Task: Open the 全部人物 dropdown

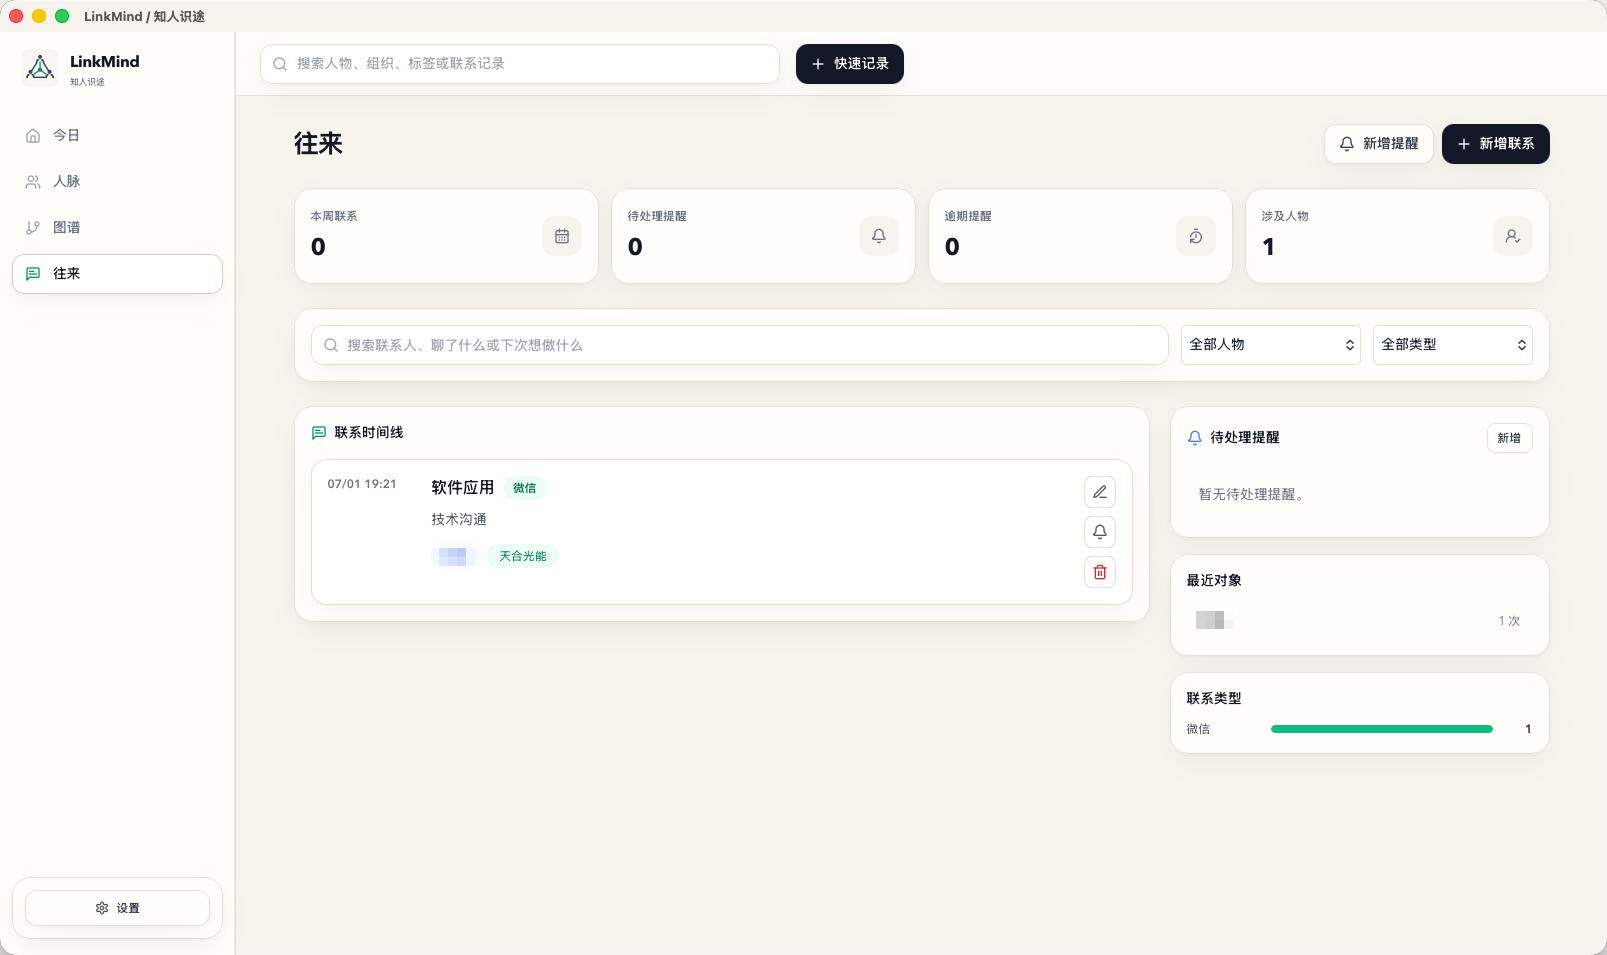Action: (x=1271, y=345)
